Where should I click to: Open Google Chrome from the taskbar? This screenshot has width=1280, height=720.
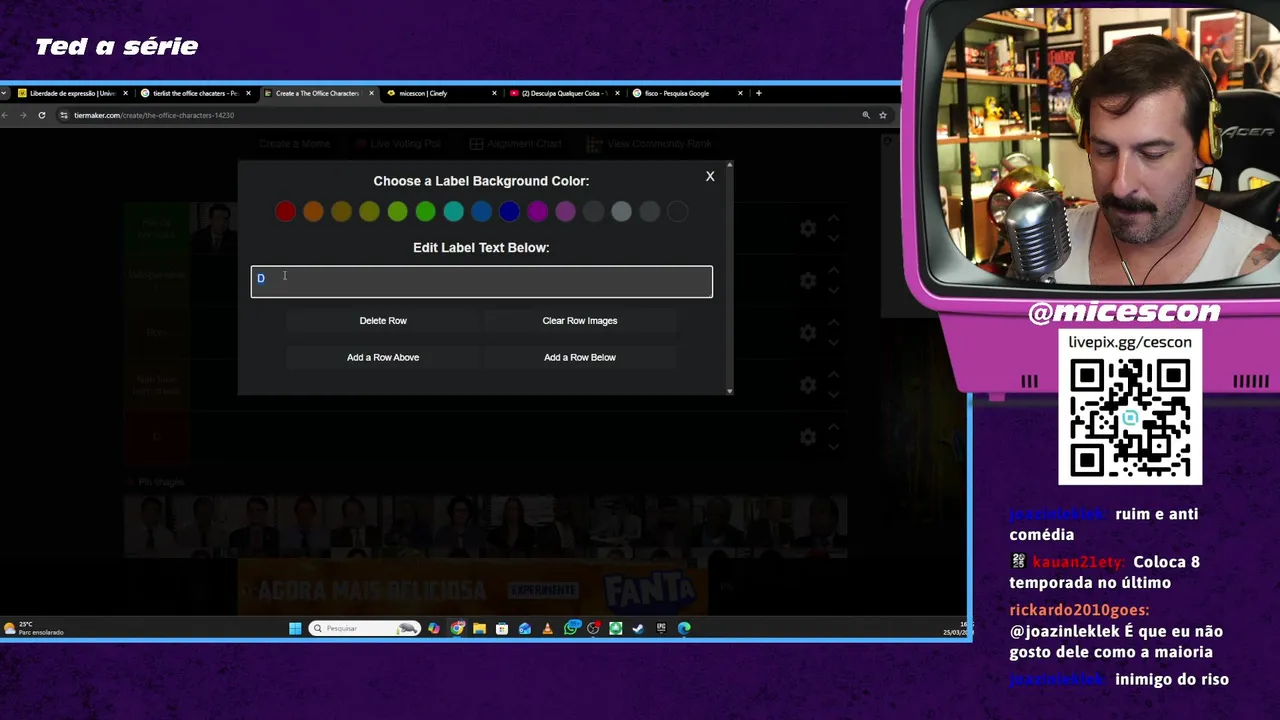tap(457, 628)
